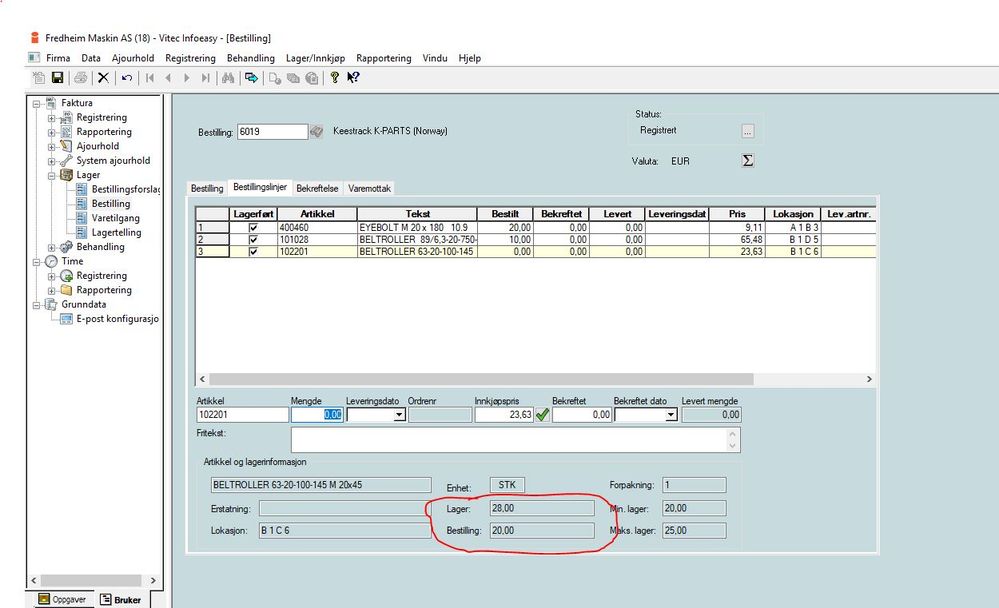Select Lagertelling in the Lager tree
Viewport: 999px width, 608px height.
tap(117, 233)
